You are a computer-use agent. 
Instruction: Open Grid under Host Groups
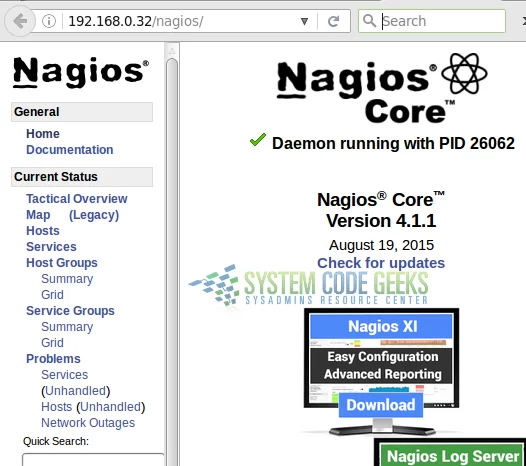52,295
